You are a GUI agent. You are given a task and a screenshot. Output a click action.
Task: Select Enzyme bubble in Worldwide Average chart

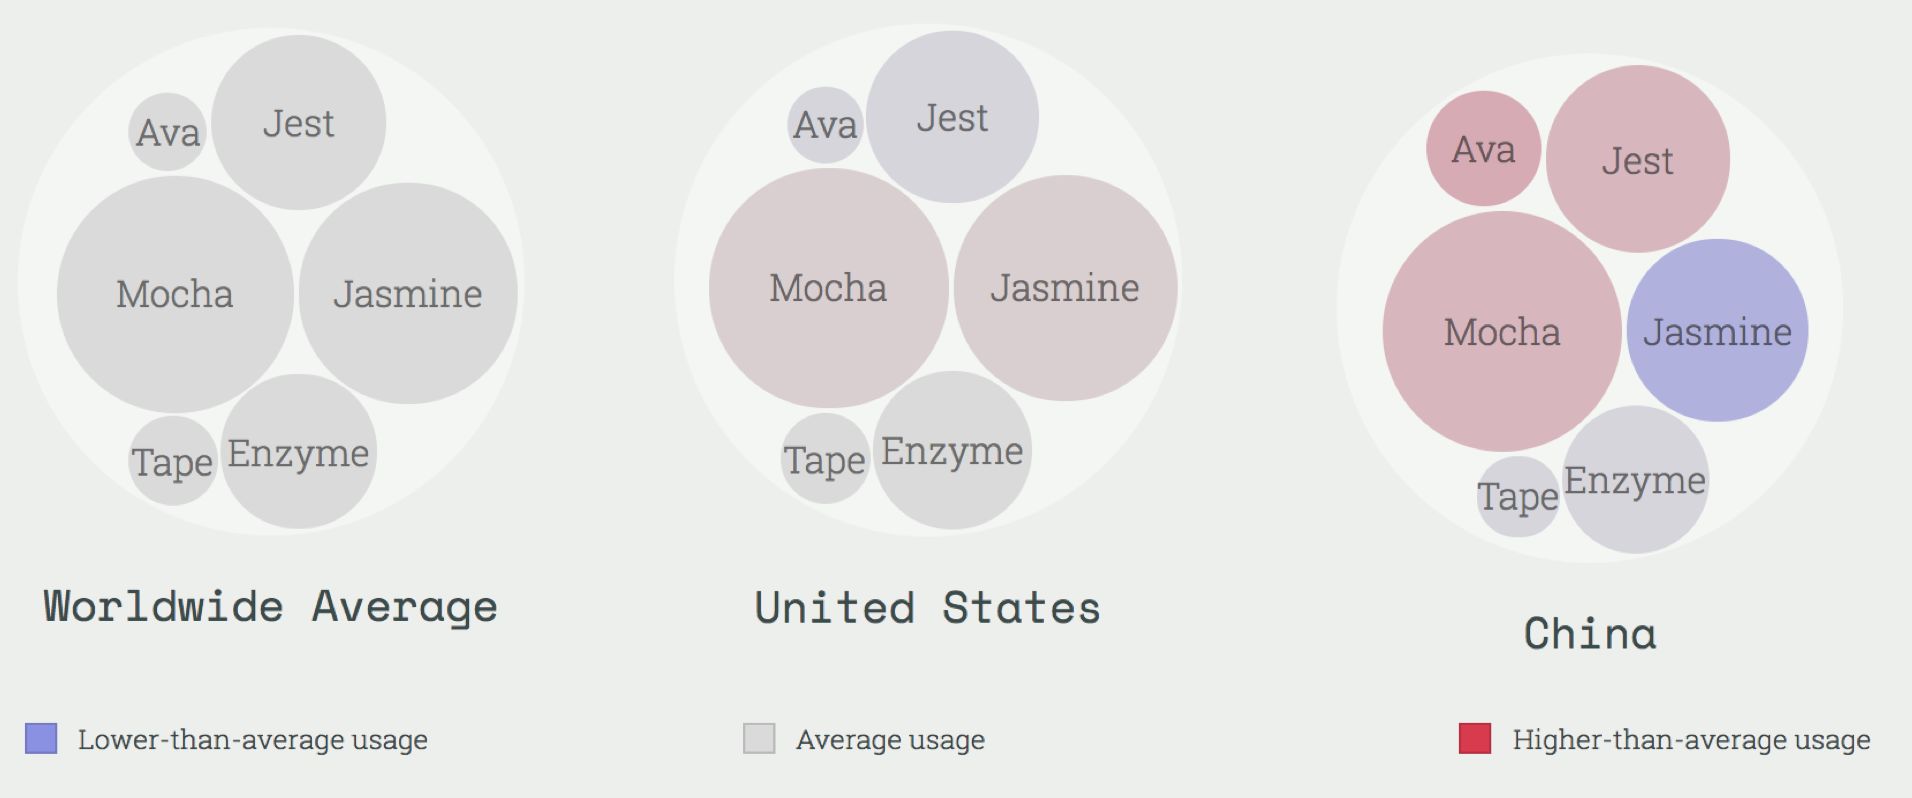[298, 453]
